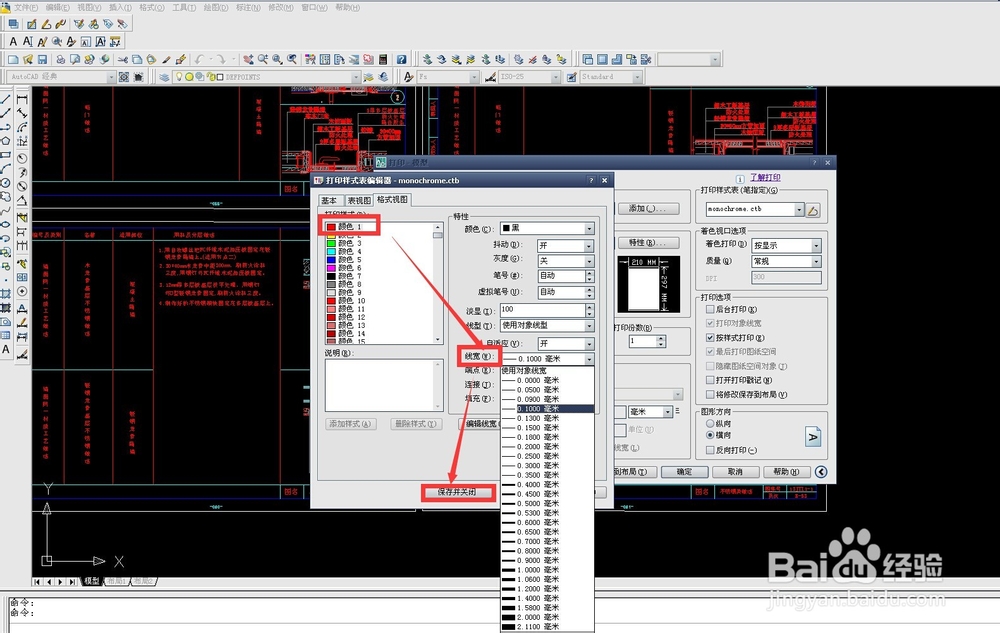The width and height of the screenshot is (1000, 633).
Task: Open 颜色 property dropdown showing 黑
Action: point(547,228)
